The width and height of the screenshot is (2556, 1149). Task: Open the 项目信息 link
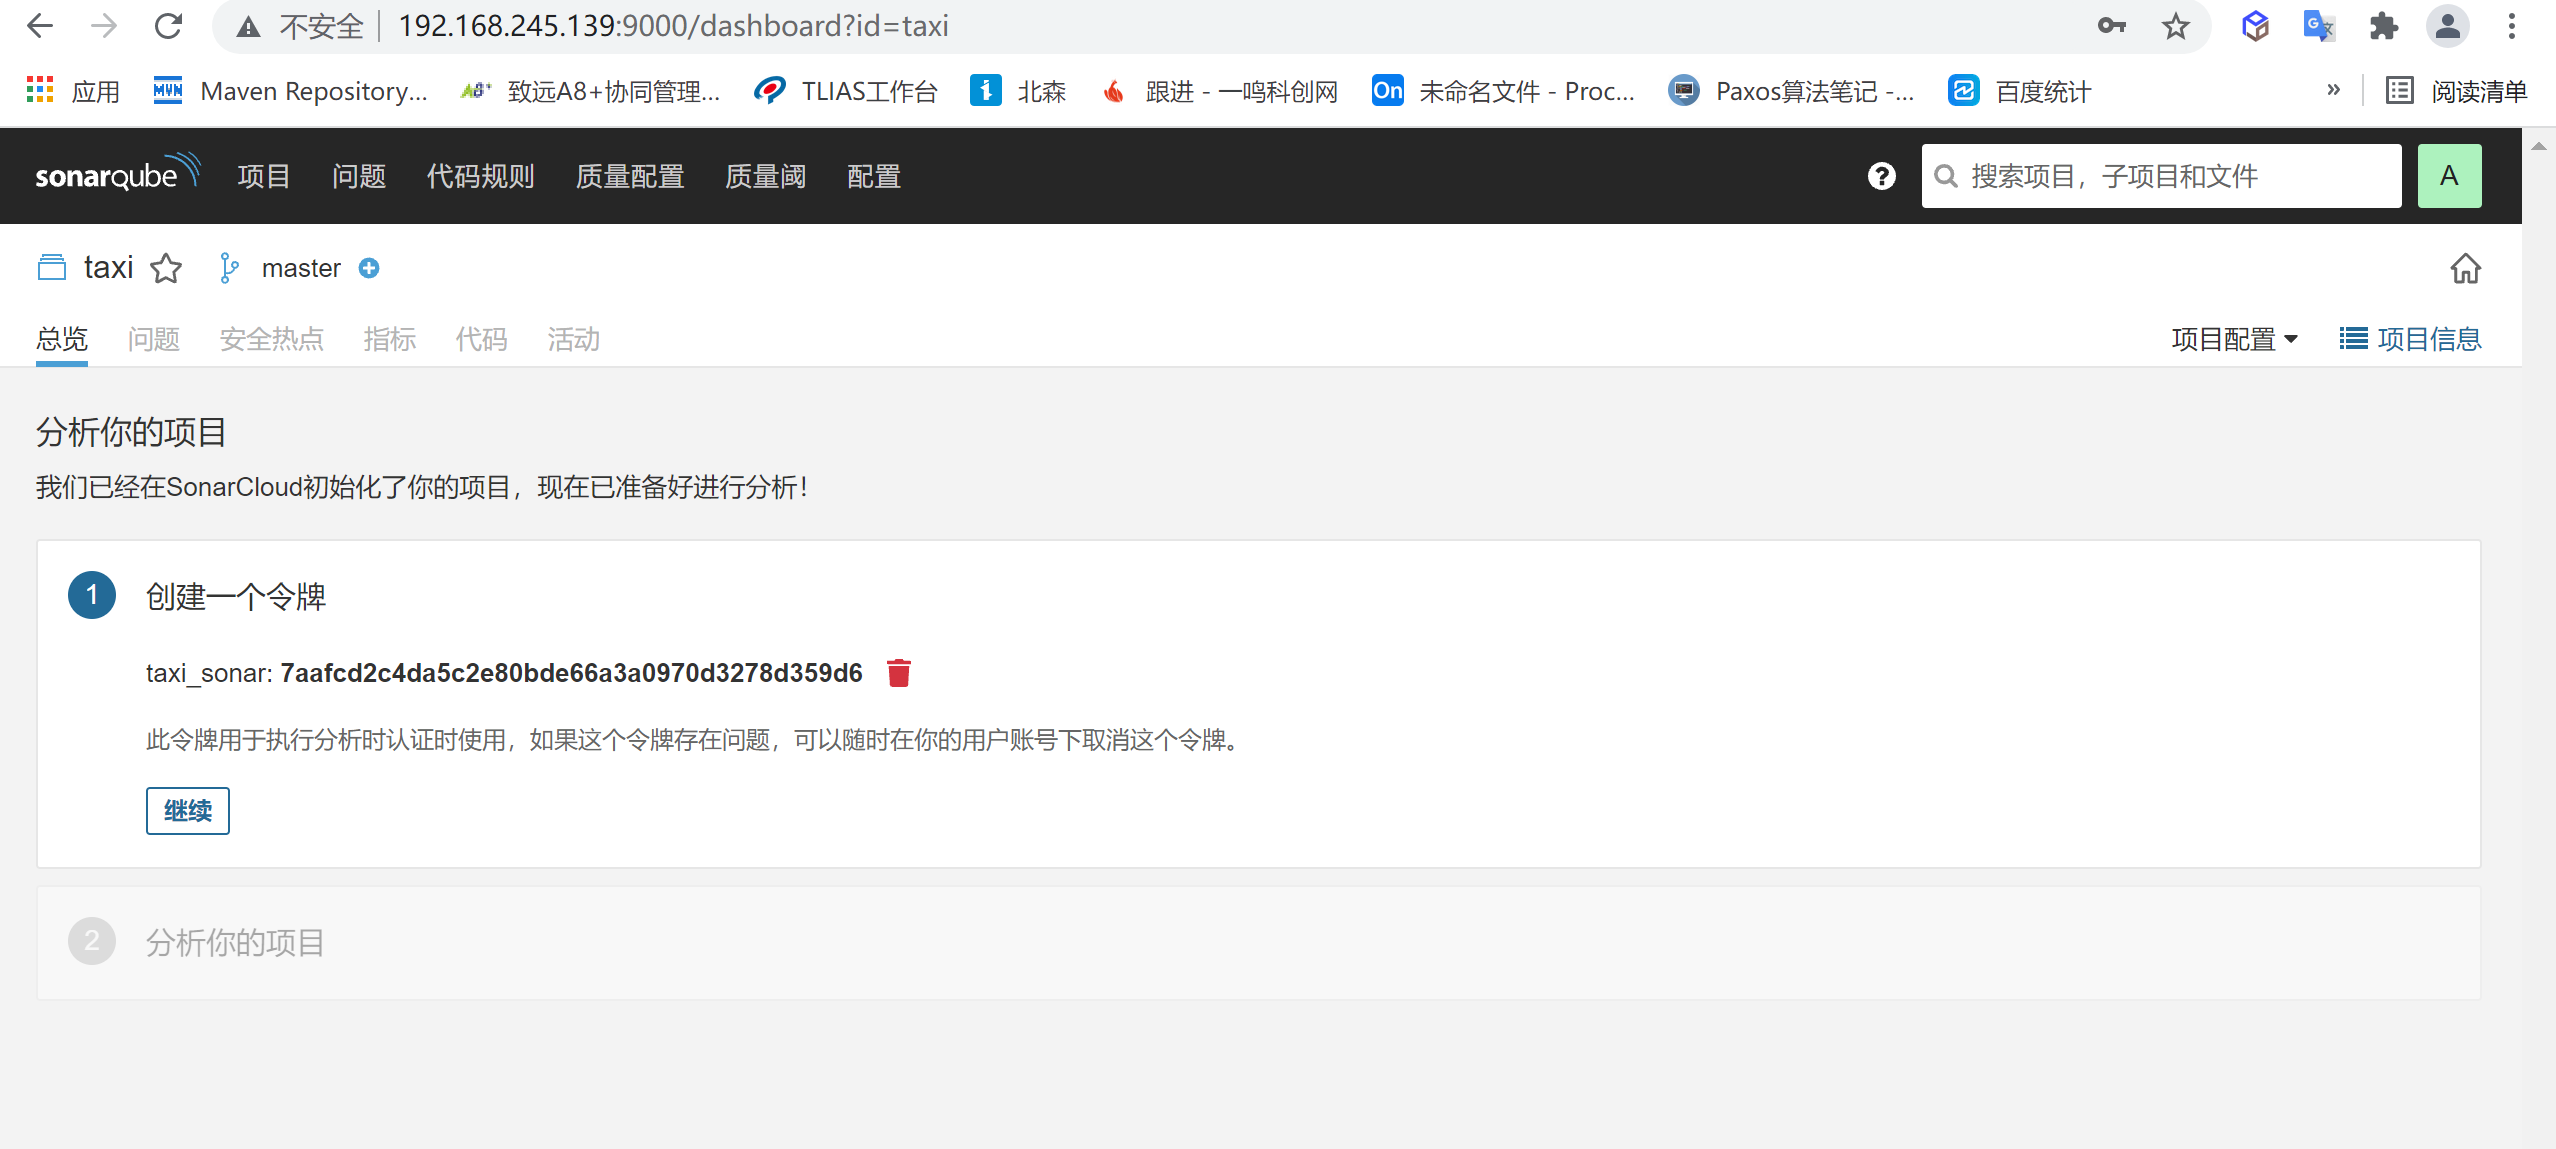(2410, 339)
